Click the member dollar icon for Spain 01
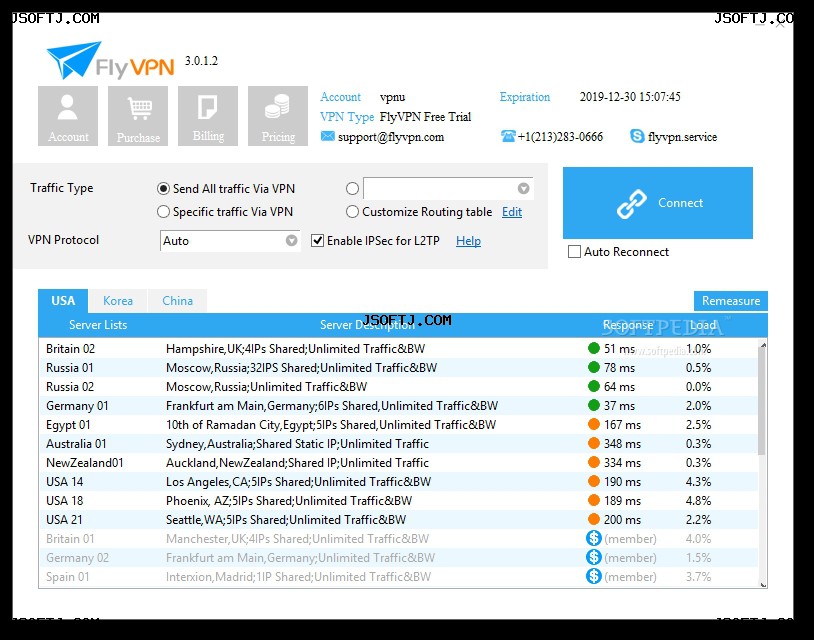Viewport: 814px width, 640px height. [x=594, y=576]
